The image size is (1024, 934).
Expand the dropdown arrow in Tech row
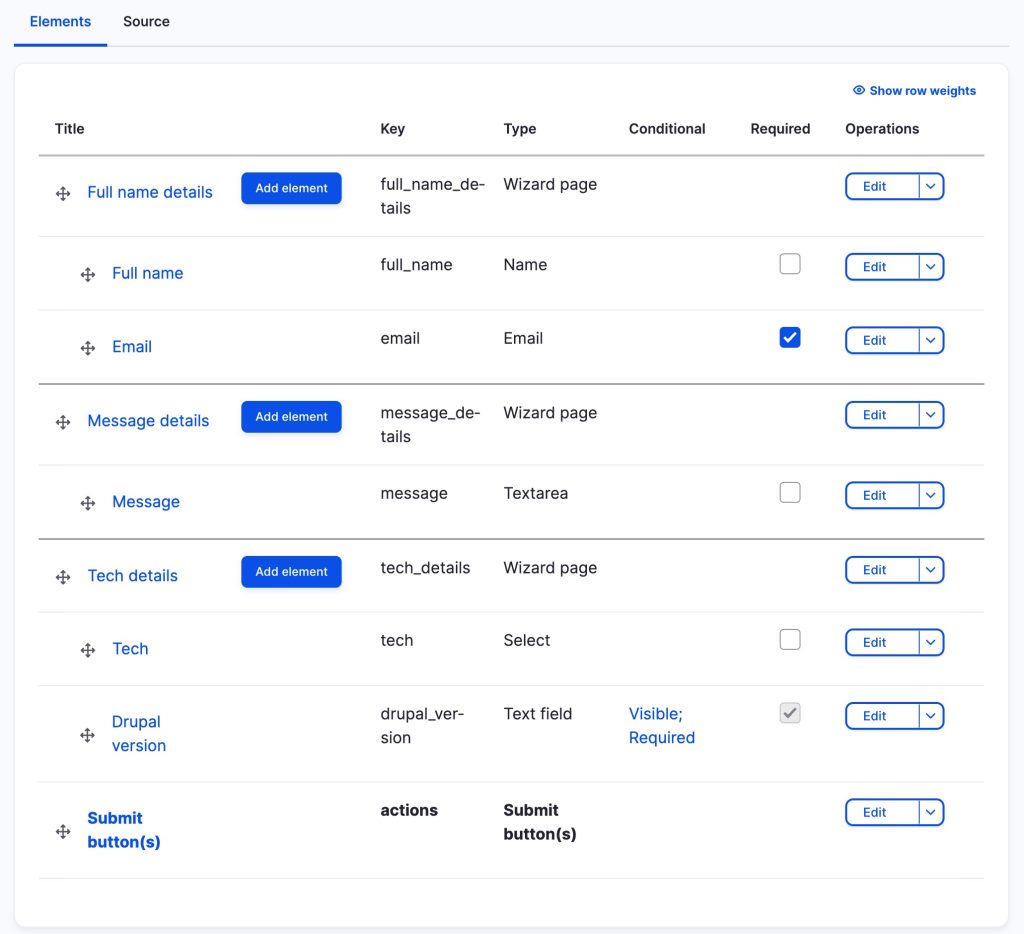931,642
